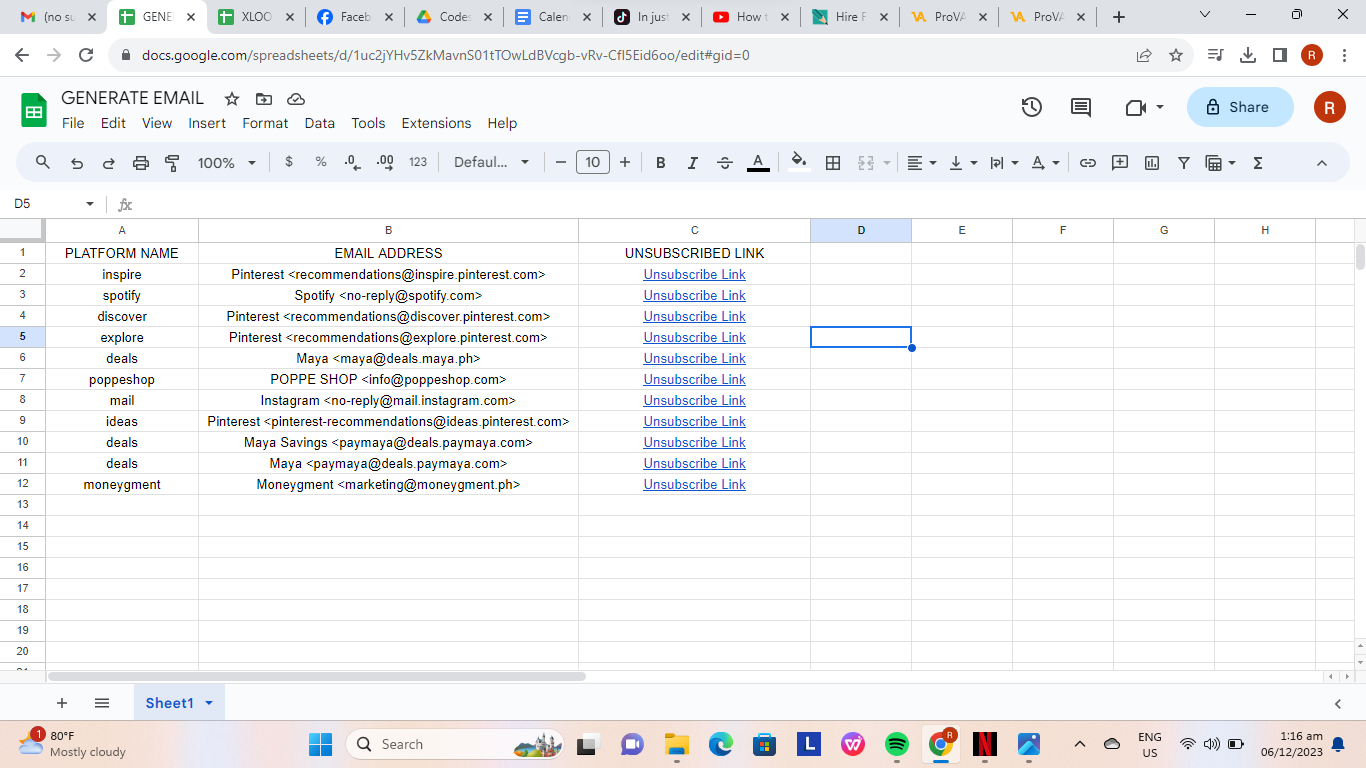1366x768 pixels.
Task: Open the borders tool
Action: (833, 162)
